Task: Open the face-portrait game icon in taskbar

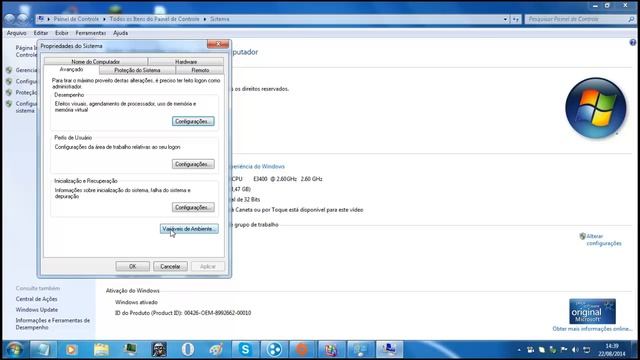Action: tap(159, 349)
